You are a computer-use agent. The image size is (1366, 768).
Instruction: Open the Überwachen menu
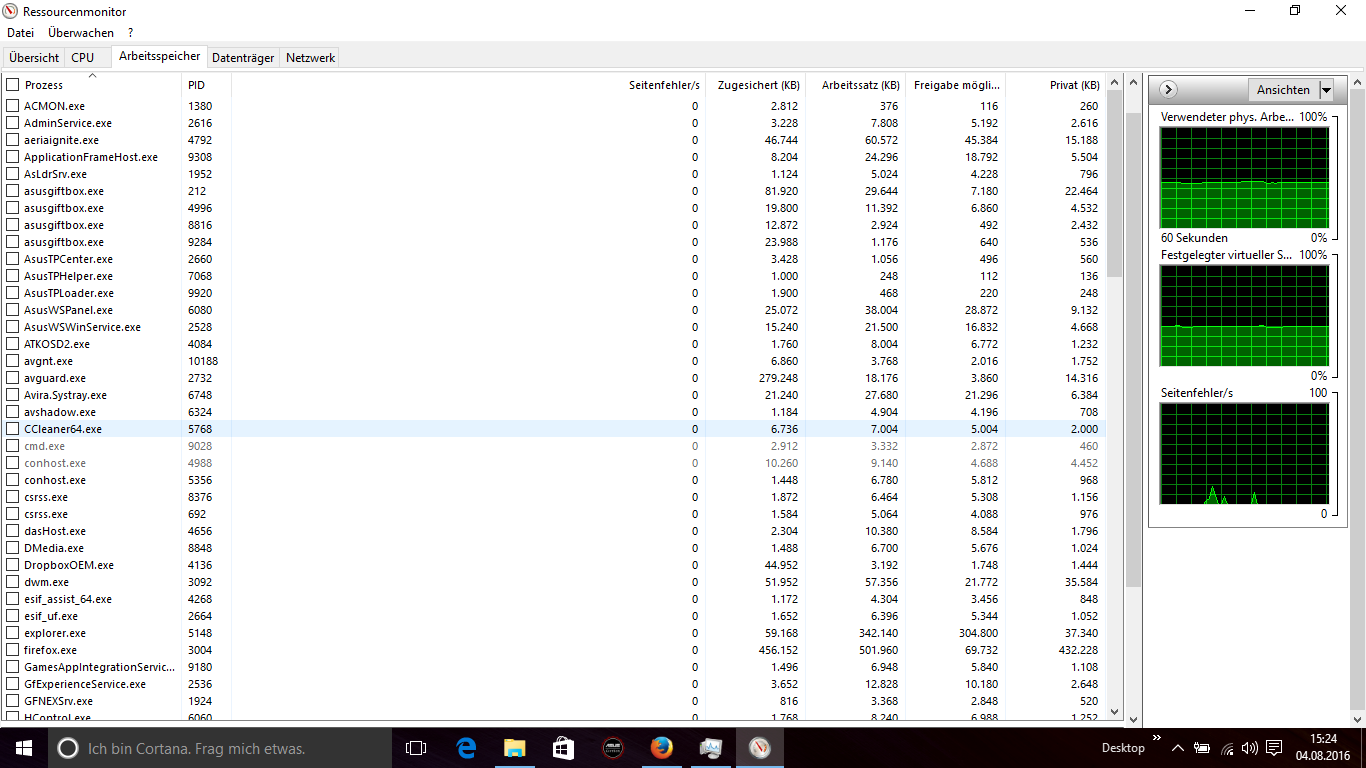point(81,33)
